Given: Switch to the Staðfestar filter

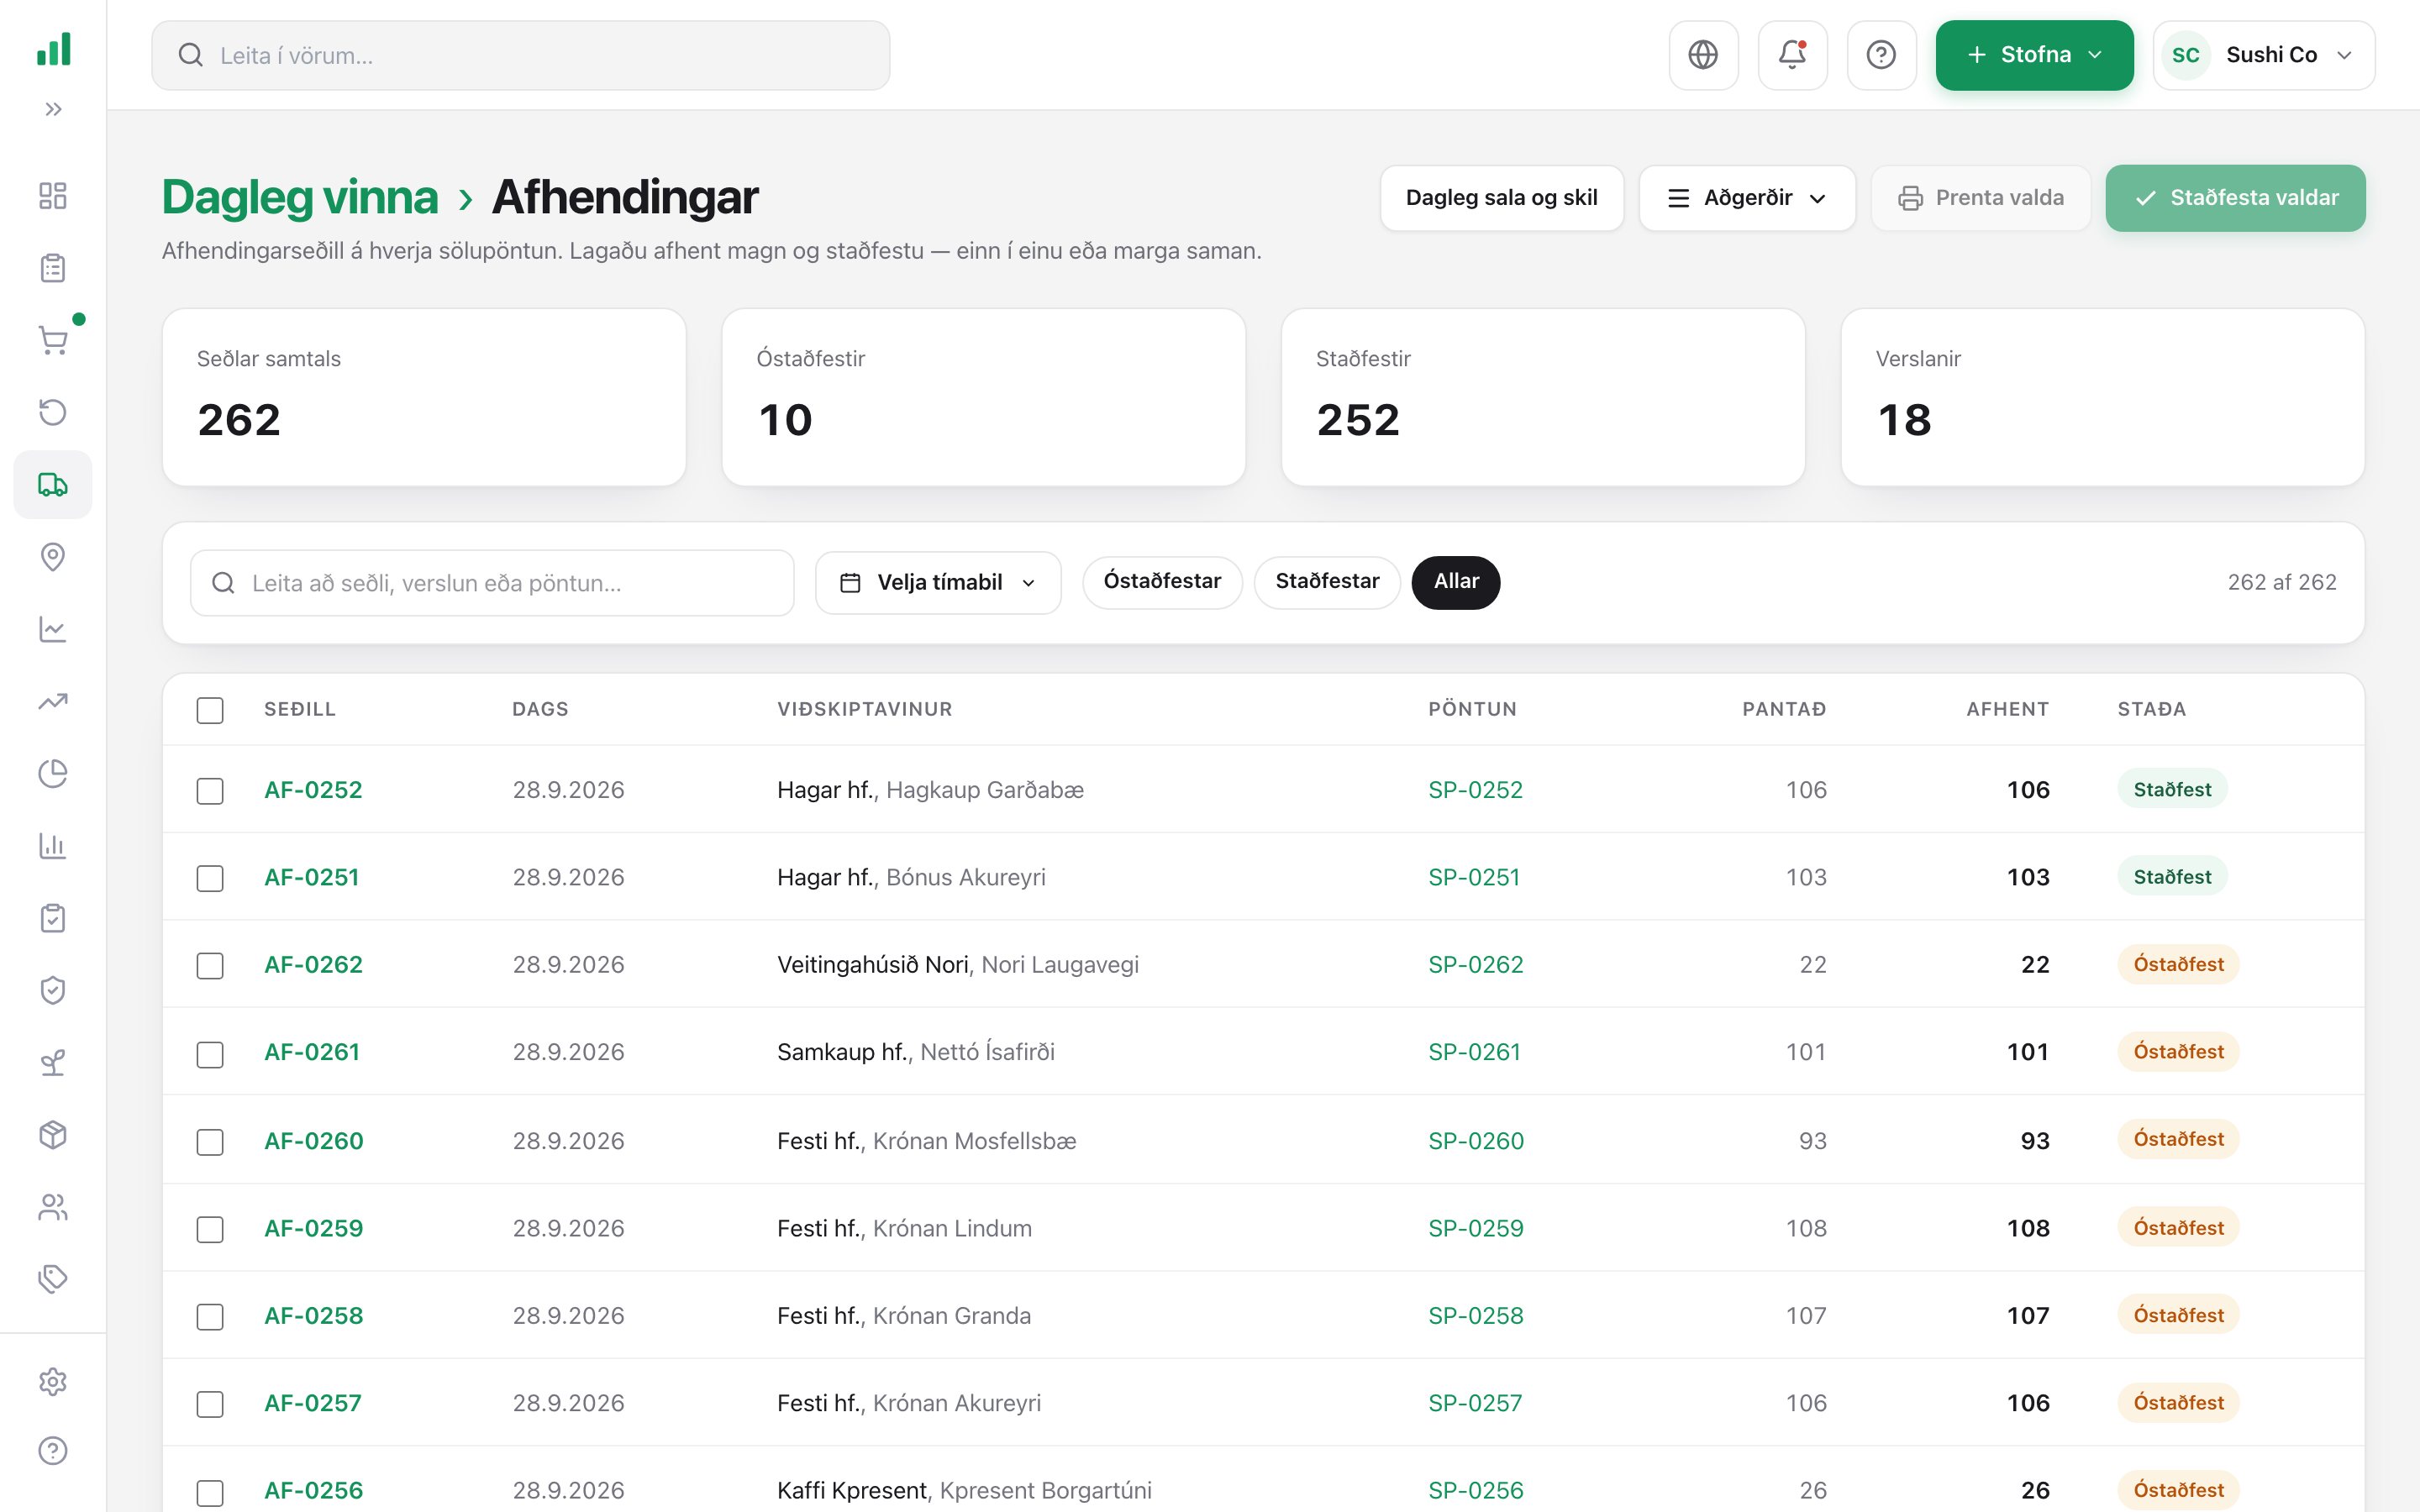Looking at the screenshot, I should [1327, 582].
